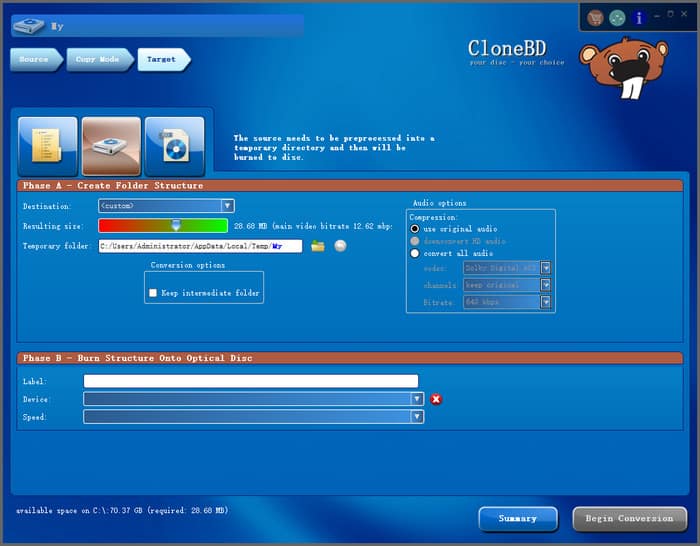Screen dimensions: 700x546
Task: Click the Summary button
Action: (518, 518)
